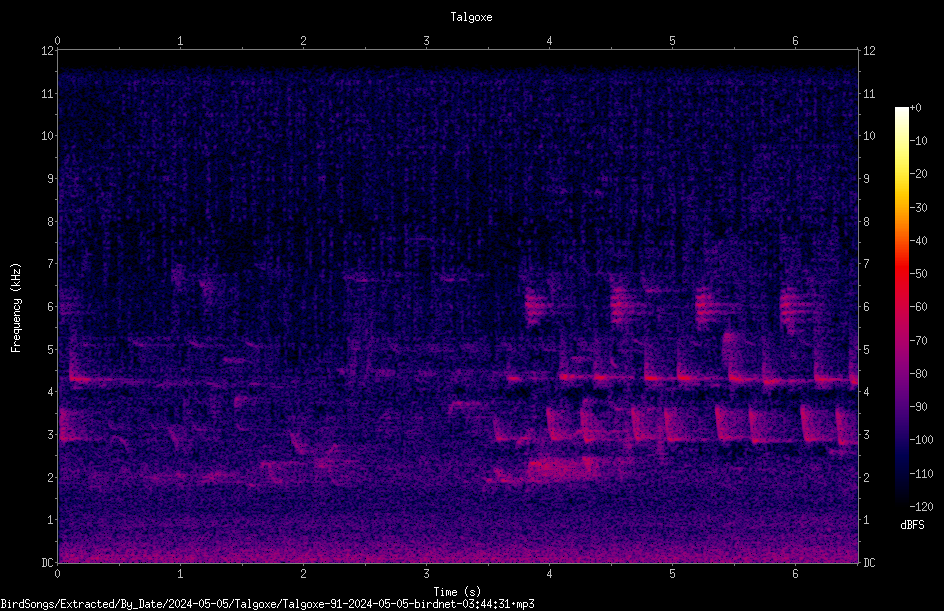
Task: Click the Frequency (kHz) axis title
Action: coord(16,308)
